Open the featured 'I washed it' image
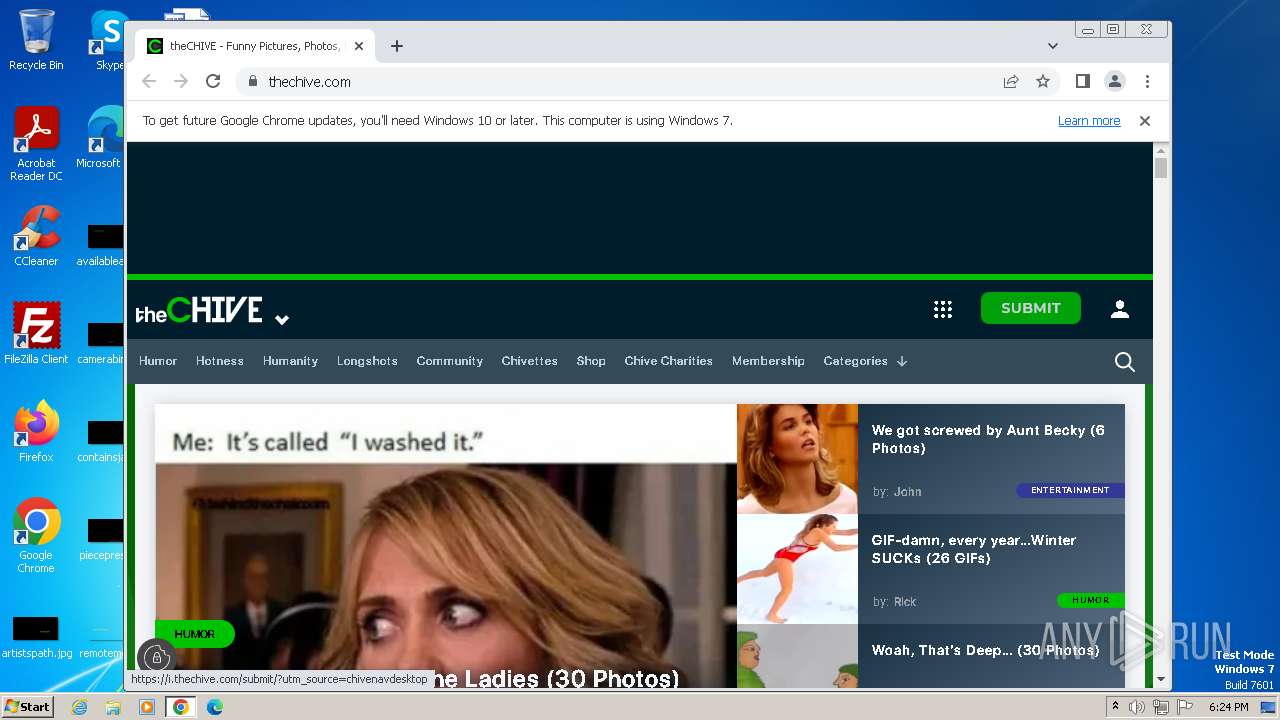This screenshot has height=720, width=1280. click(x=446, y=546)
